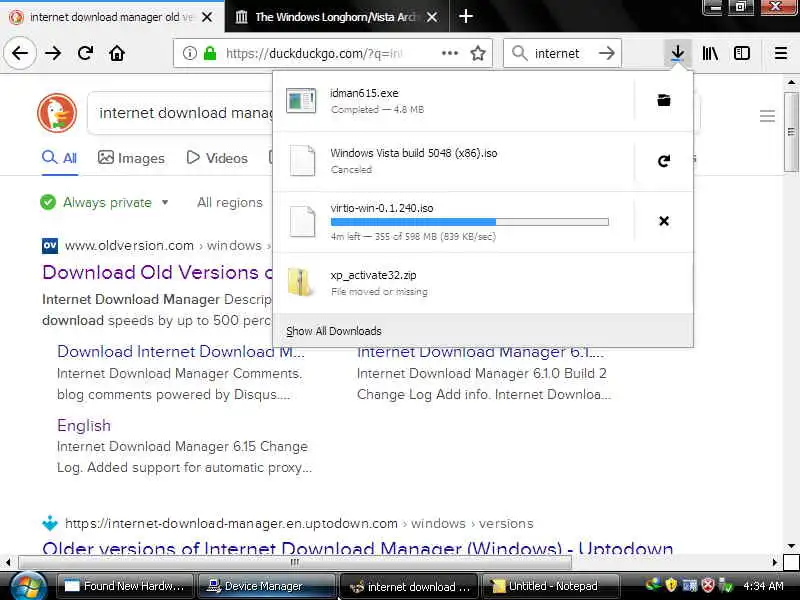Click the taskbar clock 4:34 AM

[763, 586]
